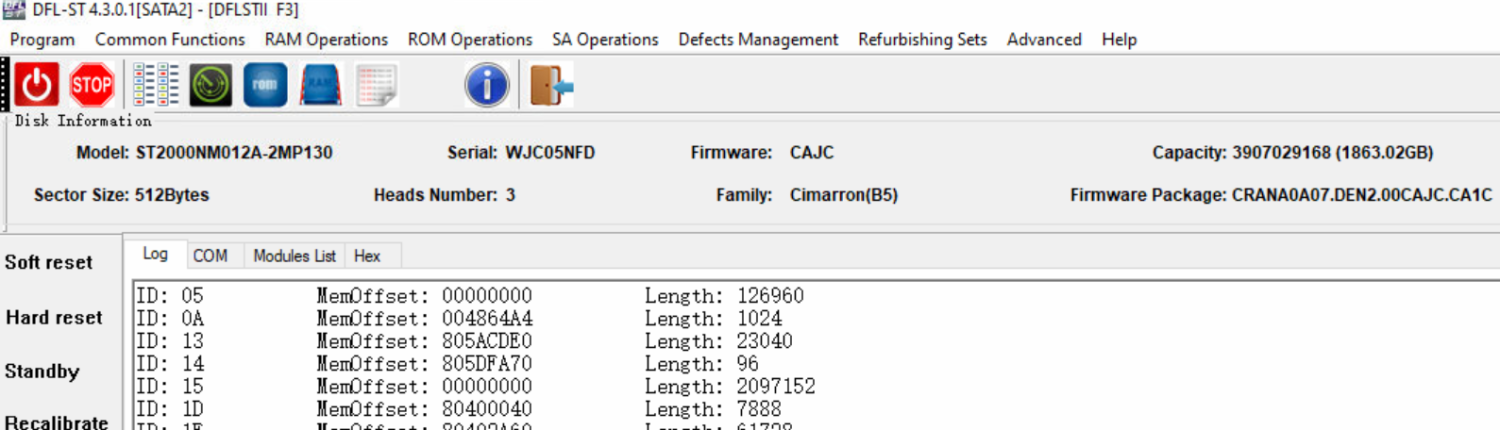Click the red power button icon
The width and height of the screenshot is (1500, 430).
point(37,85)
